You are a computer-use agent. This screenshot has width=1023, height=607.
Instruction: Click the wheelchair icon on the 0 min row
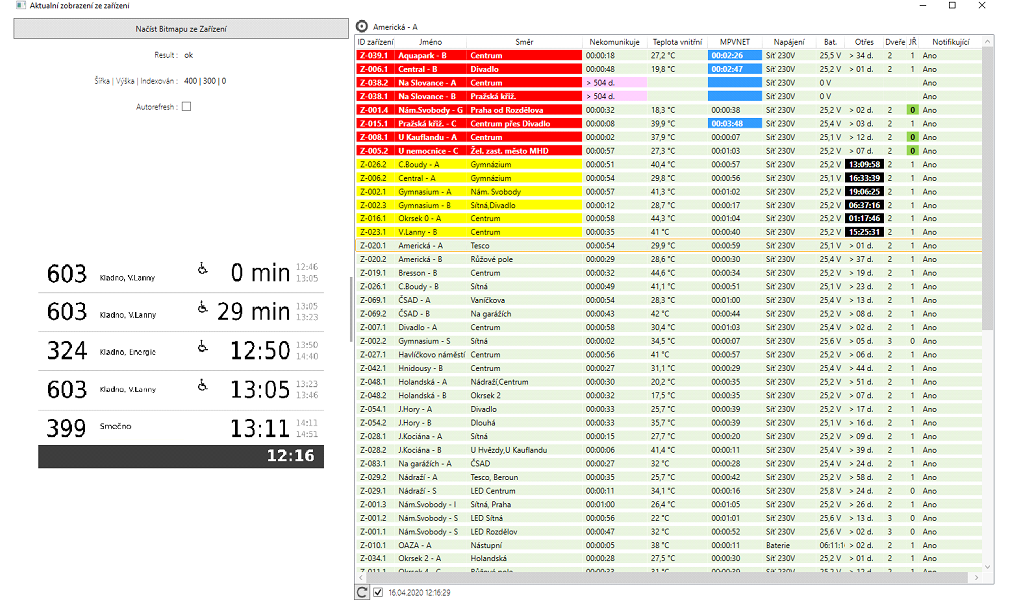pyautogui.click(x=203, y=268)
